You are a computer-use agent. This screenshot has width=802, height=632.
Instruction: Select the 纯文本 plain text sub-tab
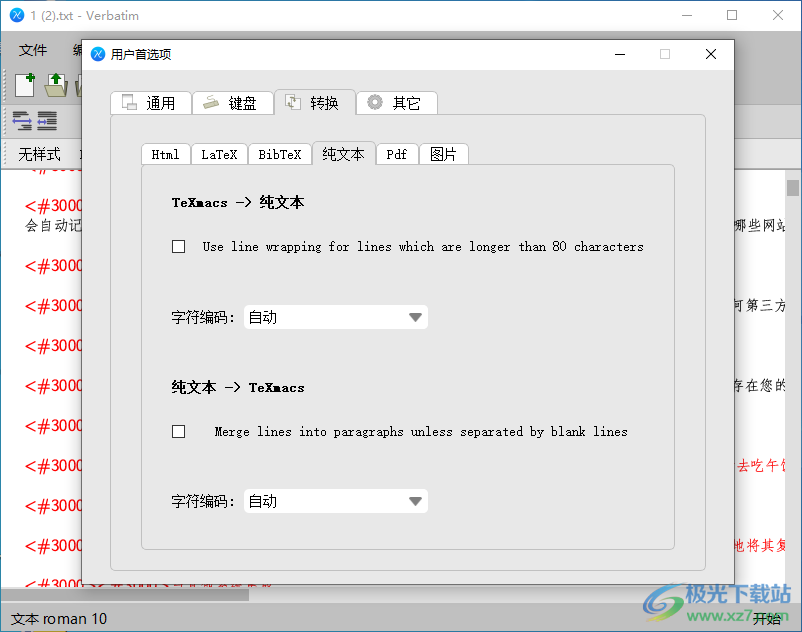click(x=344, y=153)
